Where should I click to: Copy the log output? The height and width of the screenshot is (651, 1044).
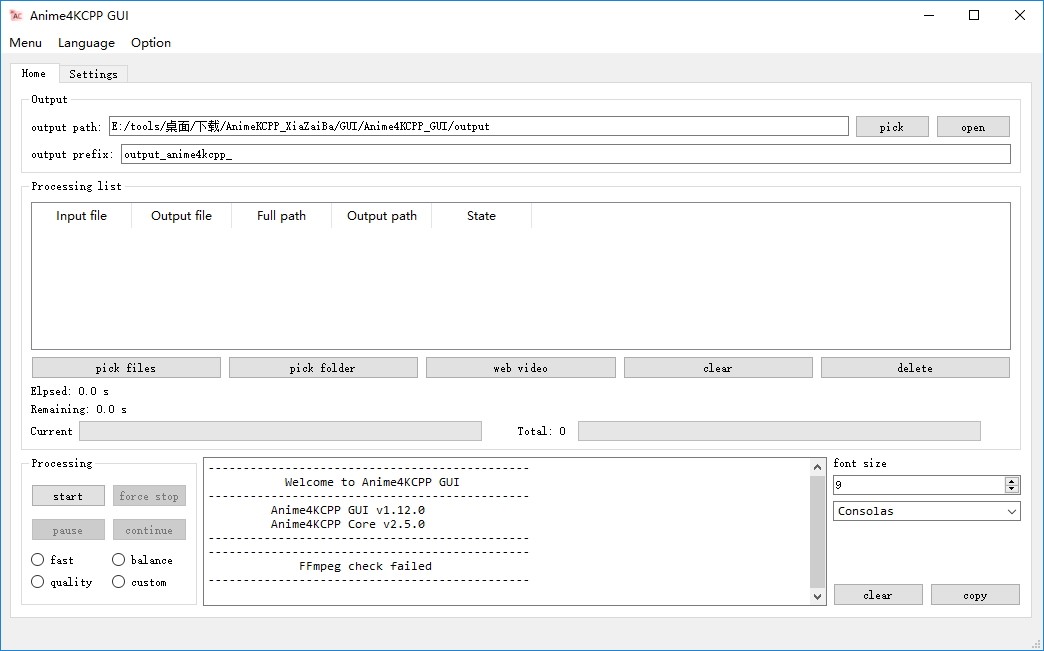click(975, 595)
